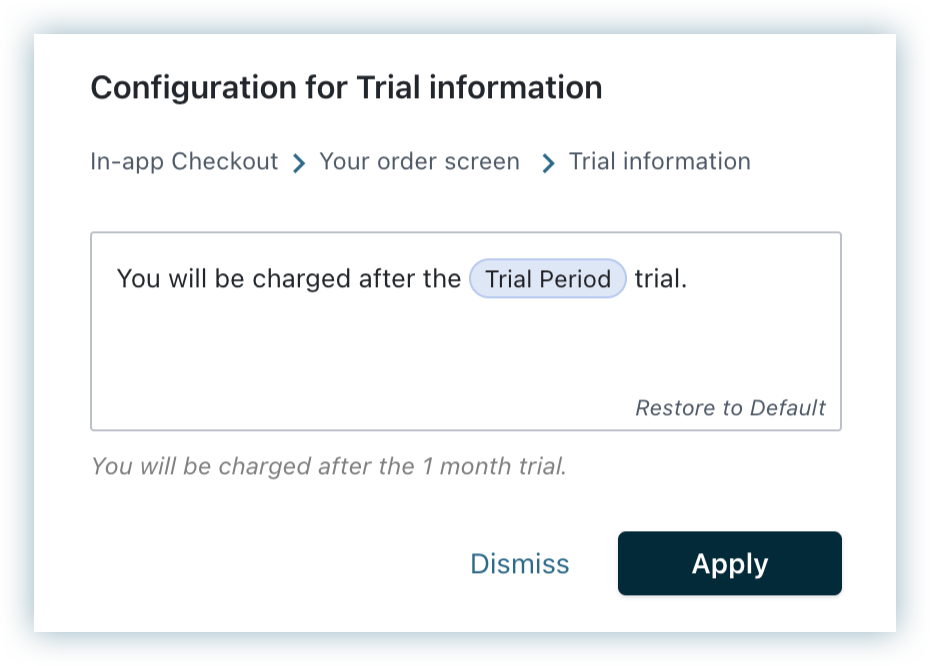The width and height of the screenshot is (930, 666).
Task: Place cursor after the word 'trial.' in editor
Action: click(689, 278)
